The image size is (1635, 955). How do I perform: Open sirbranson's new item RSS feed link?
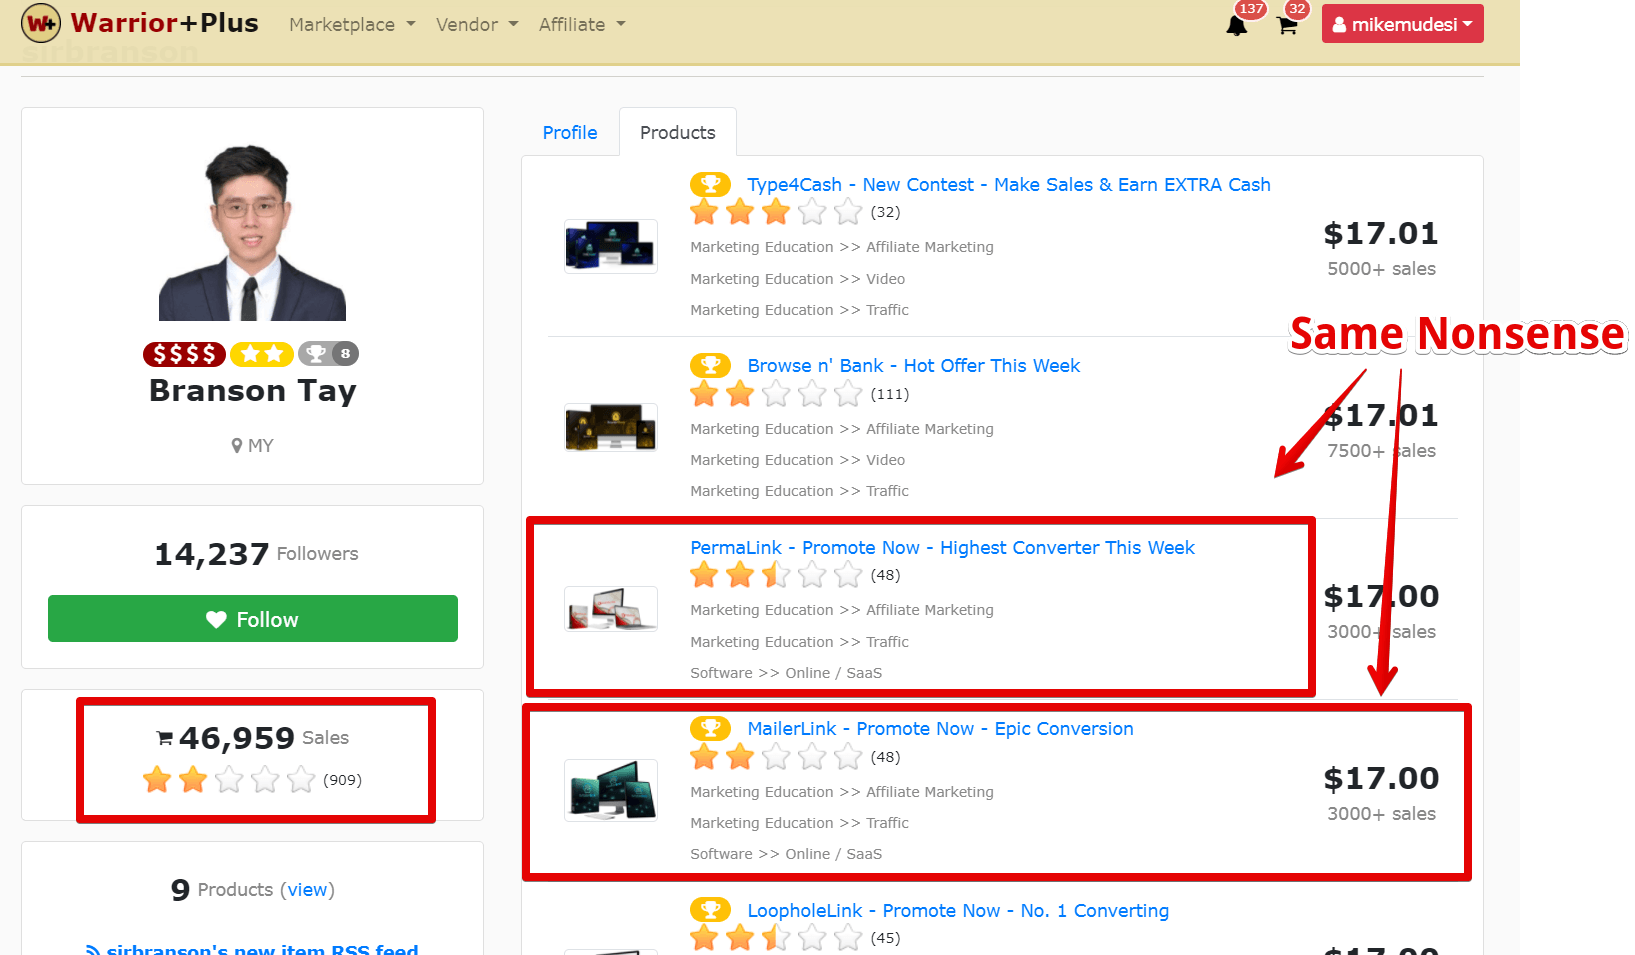(262, 950)
